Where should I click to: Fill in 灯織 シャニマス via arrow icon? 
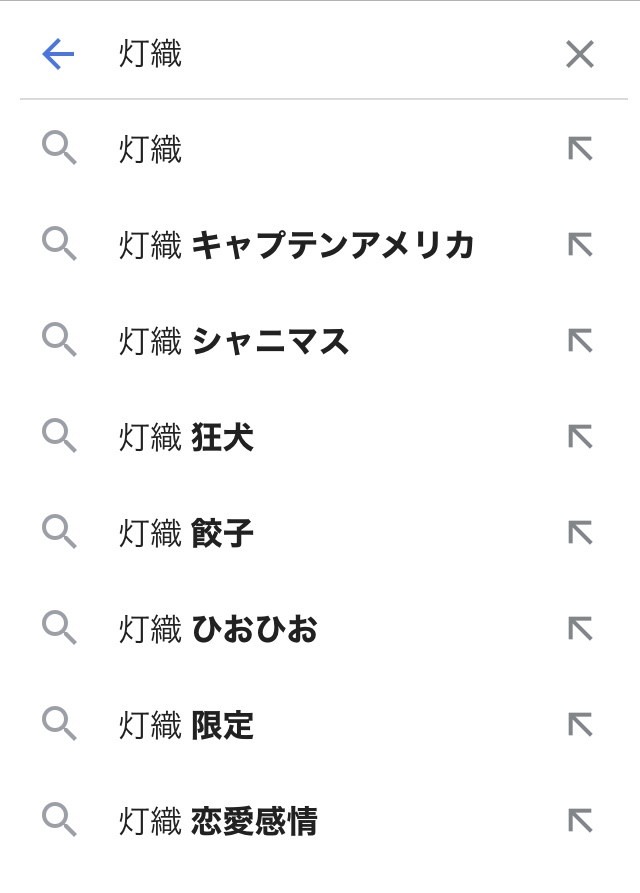580,341
